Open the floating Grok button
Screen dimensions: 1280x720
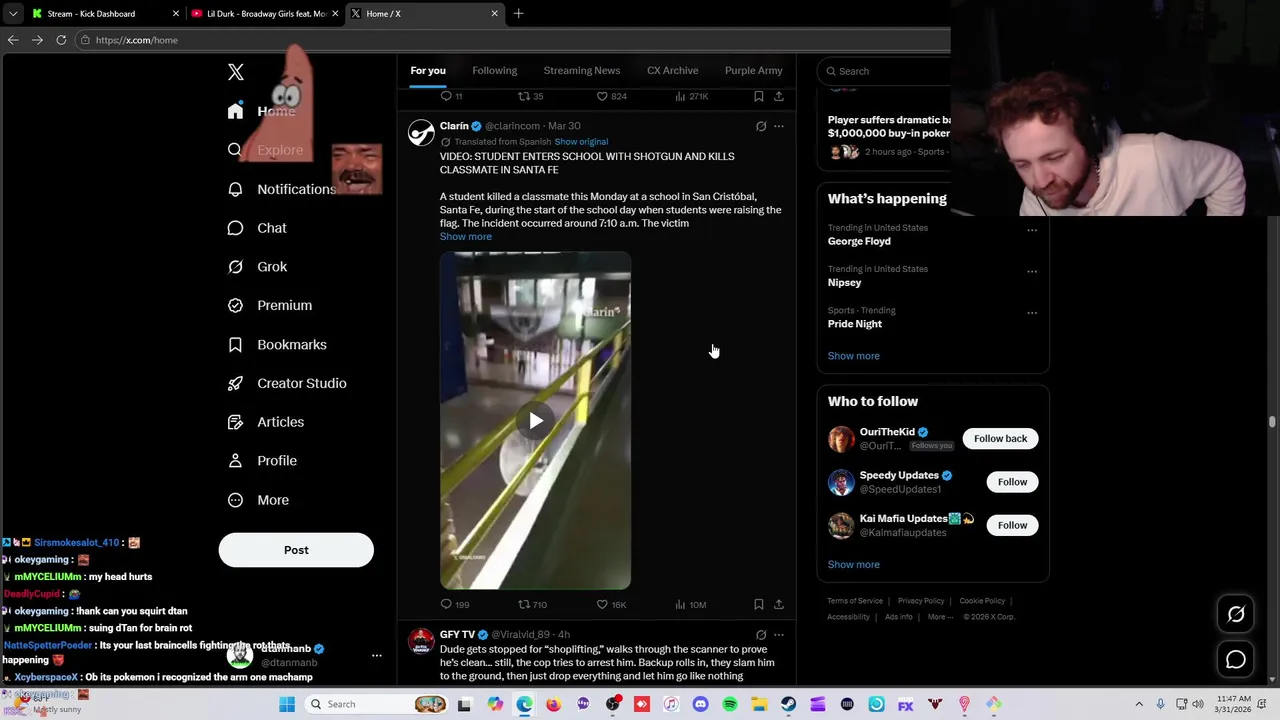click(x=1236, y=614)
